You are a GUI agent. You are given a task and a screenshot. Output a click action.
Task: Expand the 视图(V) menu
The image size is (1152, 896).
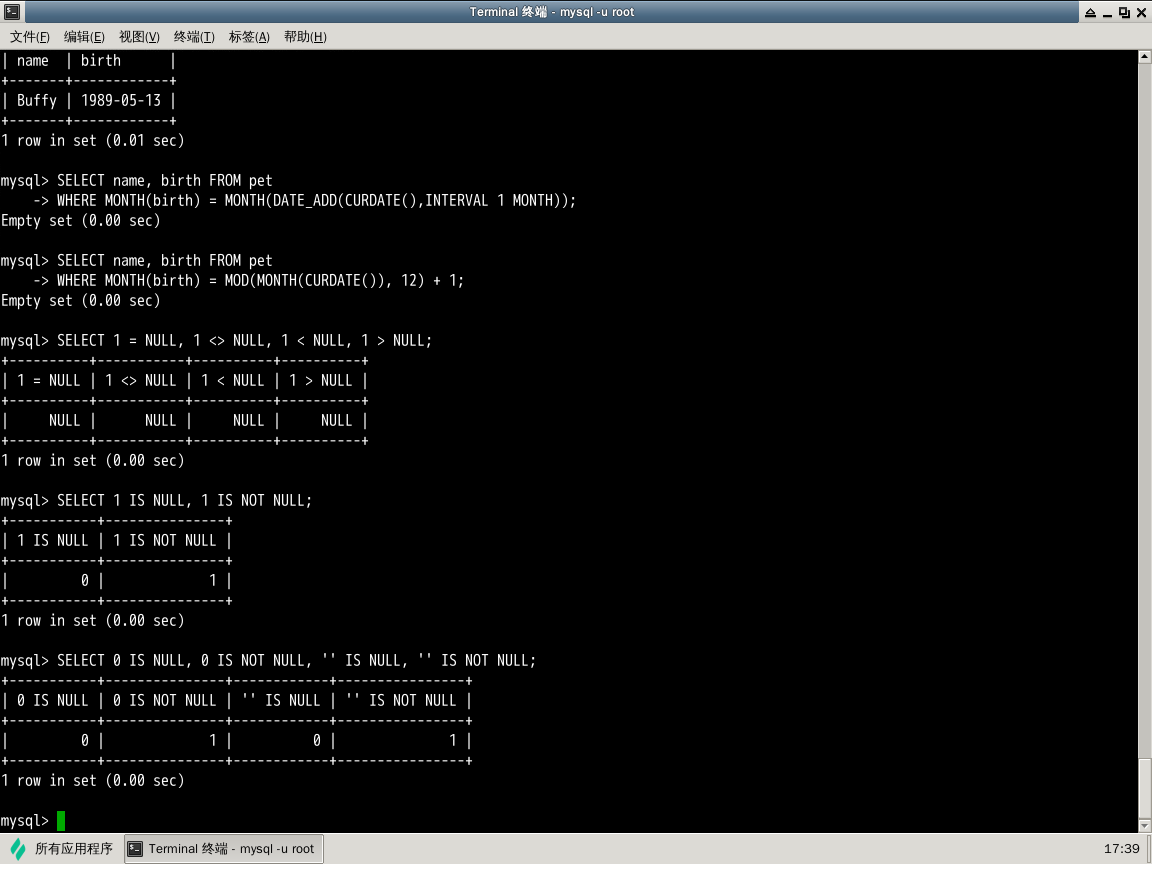139,37
